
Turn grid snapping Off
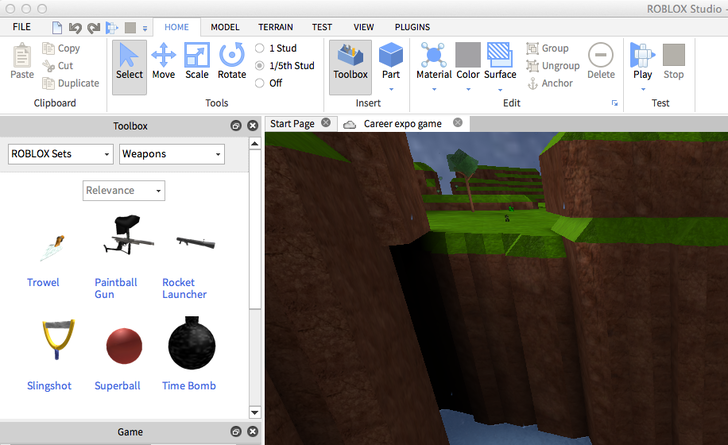268,83
